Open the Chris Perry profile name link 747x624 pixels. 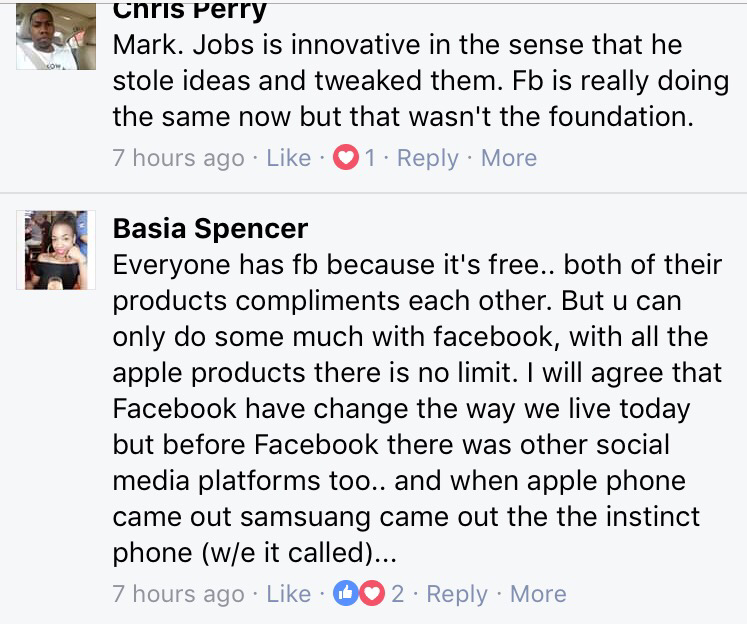(x=188, y=12)
